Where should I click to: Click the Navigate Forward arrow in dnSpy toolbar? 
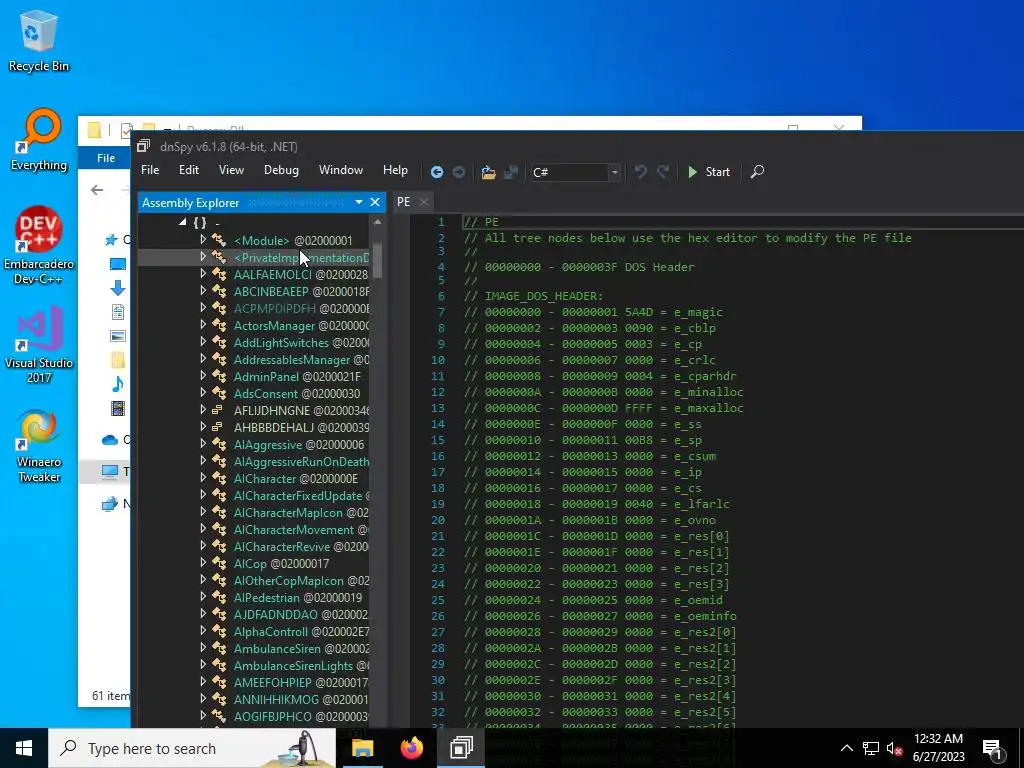459,172
